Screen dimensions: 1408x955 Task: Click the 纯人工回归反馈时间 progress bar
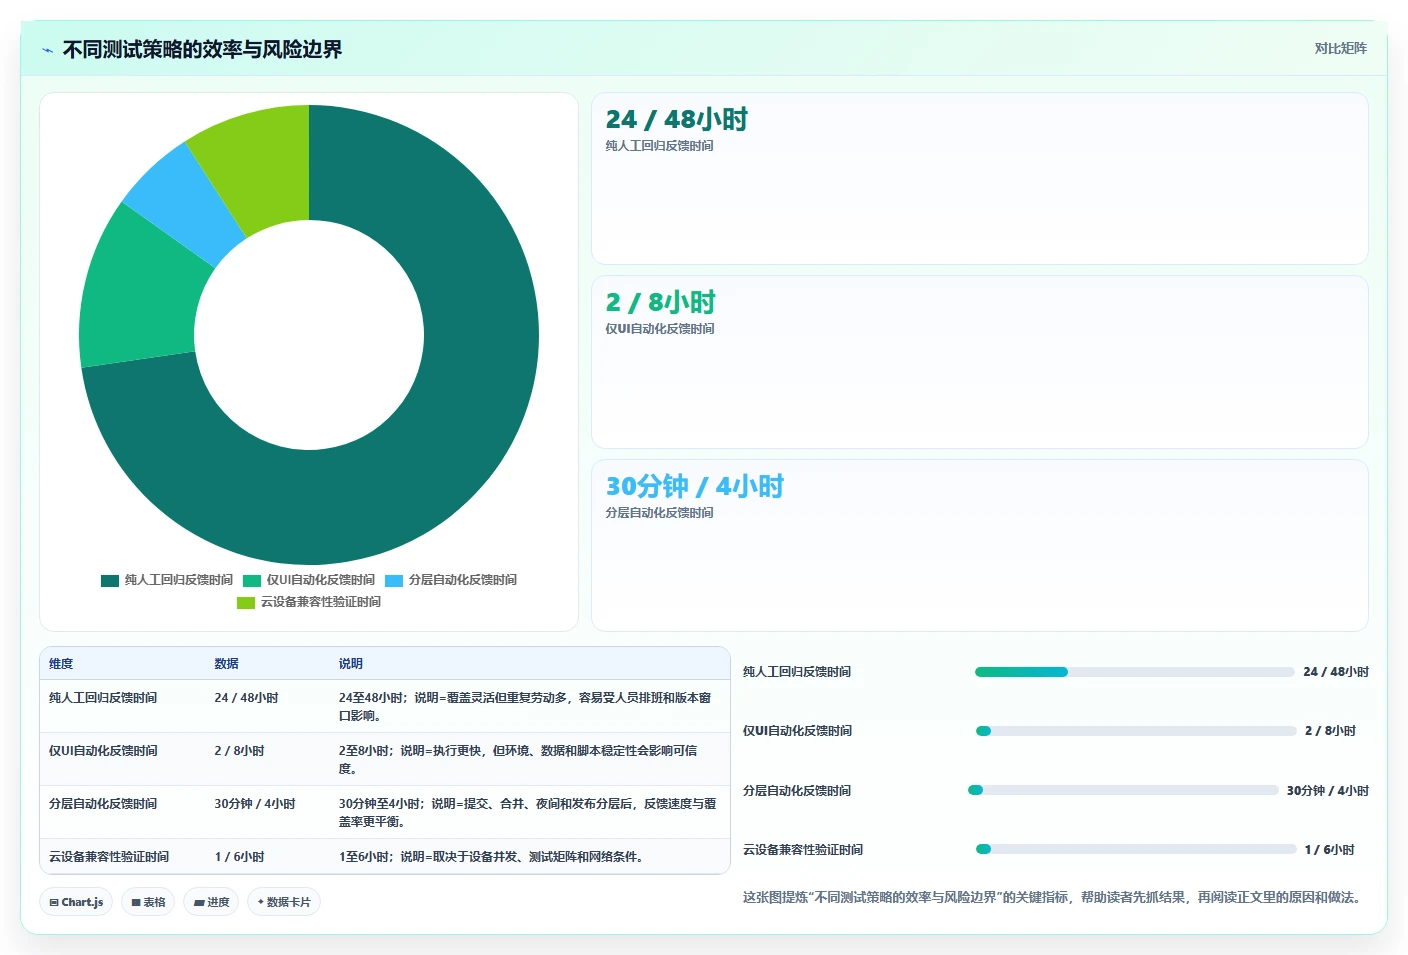(1134, 672)
